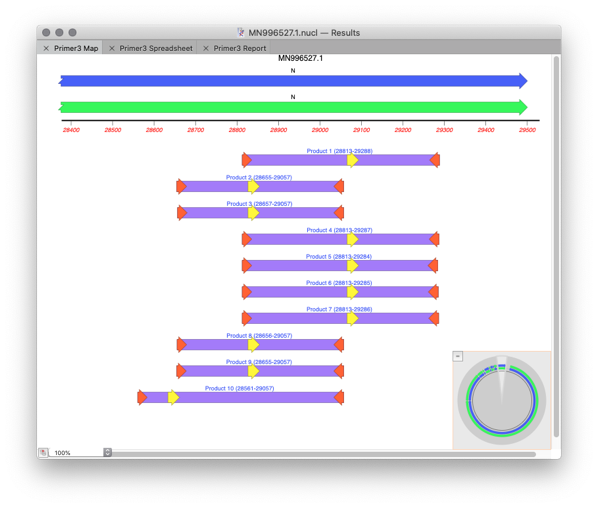The width and height of the screenshot is (598, 508).
Task: Click the circular genome view thumbnail
Action: click(x=502, y=400)
